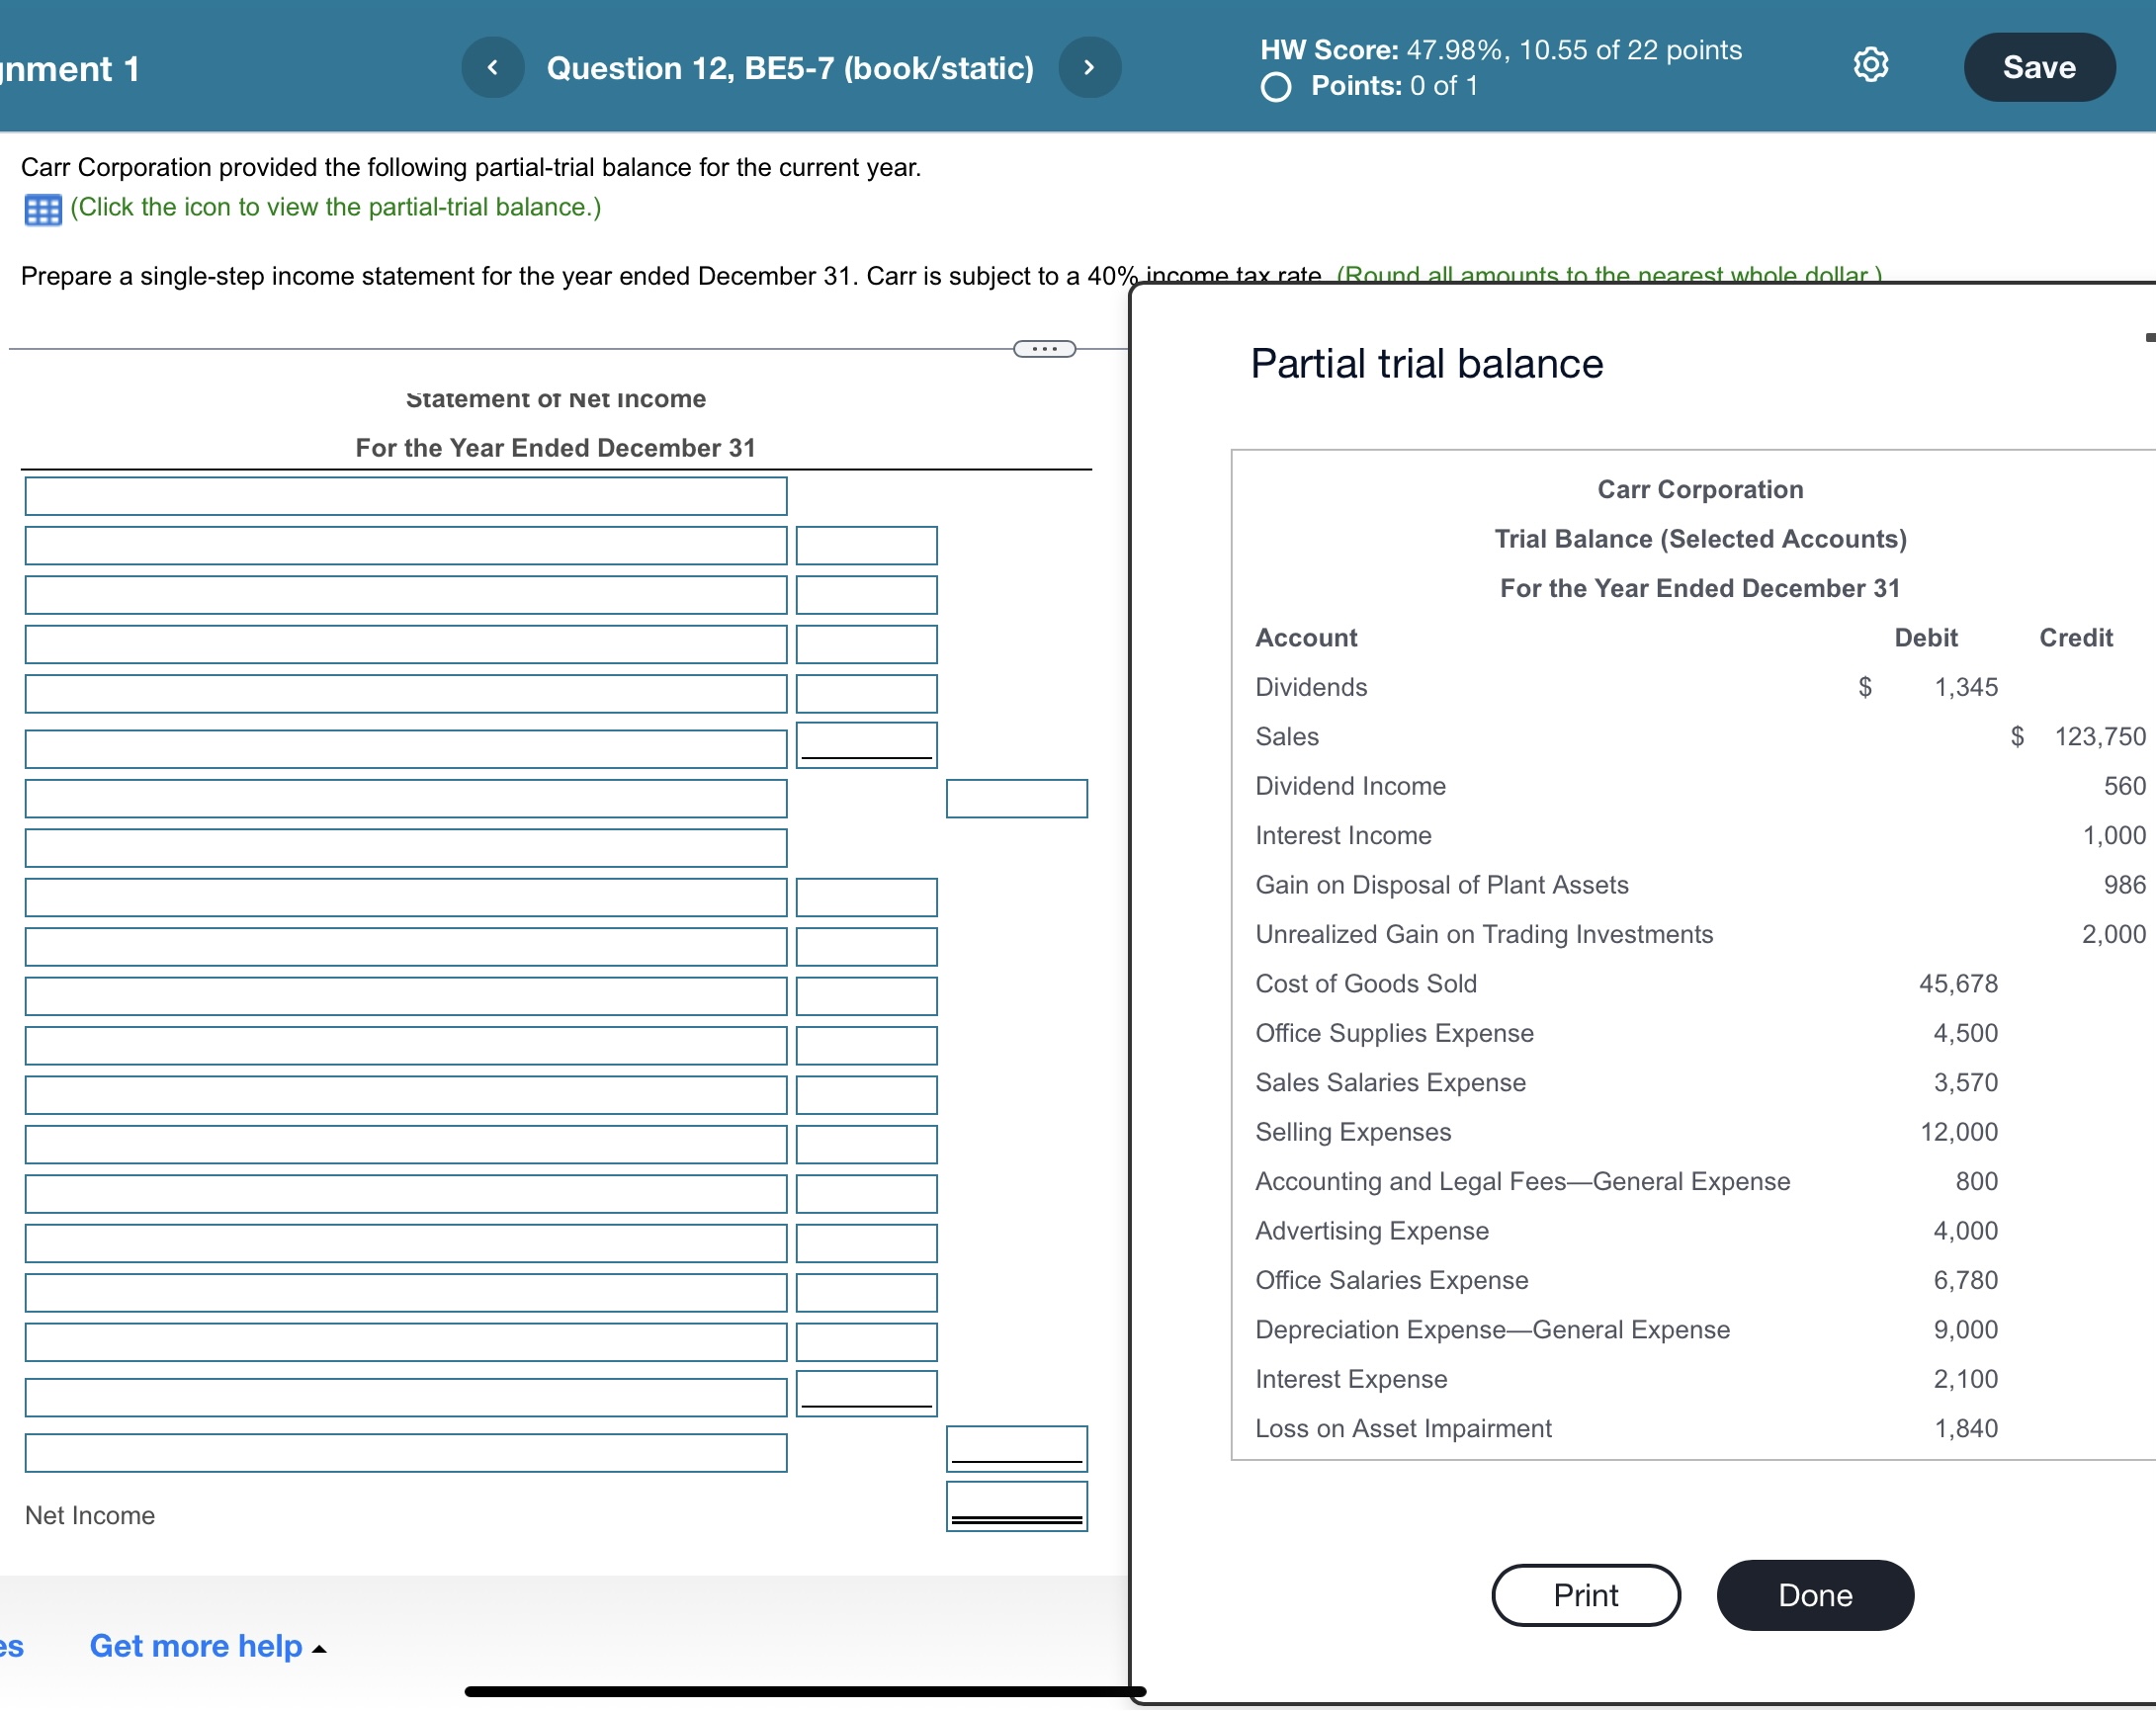Screen dimensions: 2156x1712
Task: Click the ellipsis divider expander
Action: pyautogui.click(x=1044, y=349)
